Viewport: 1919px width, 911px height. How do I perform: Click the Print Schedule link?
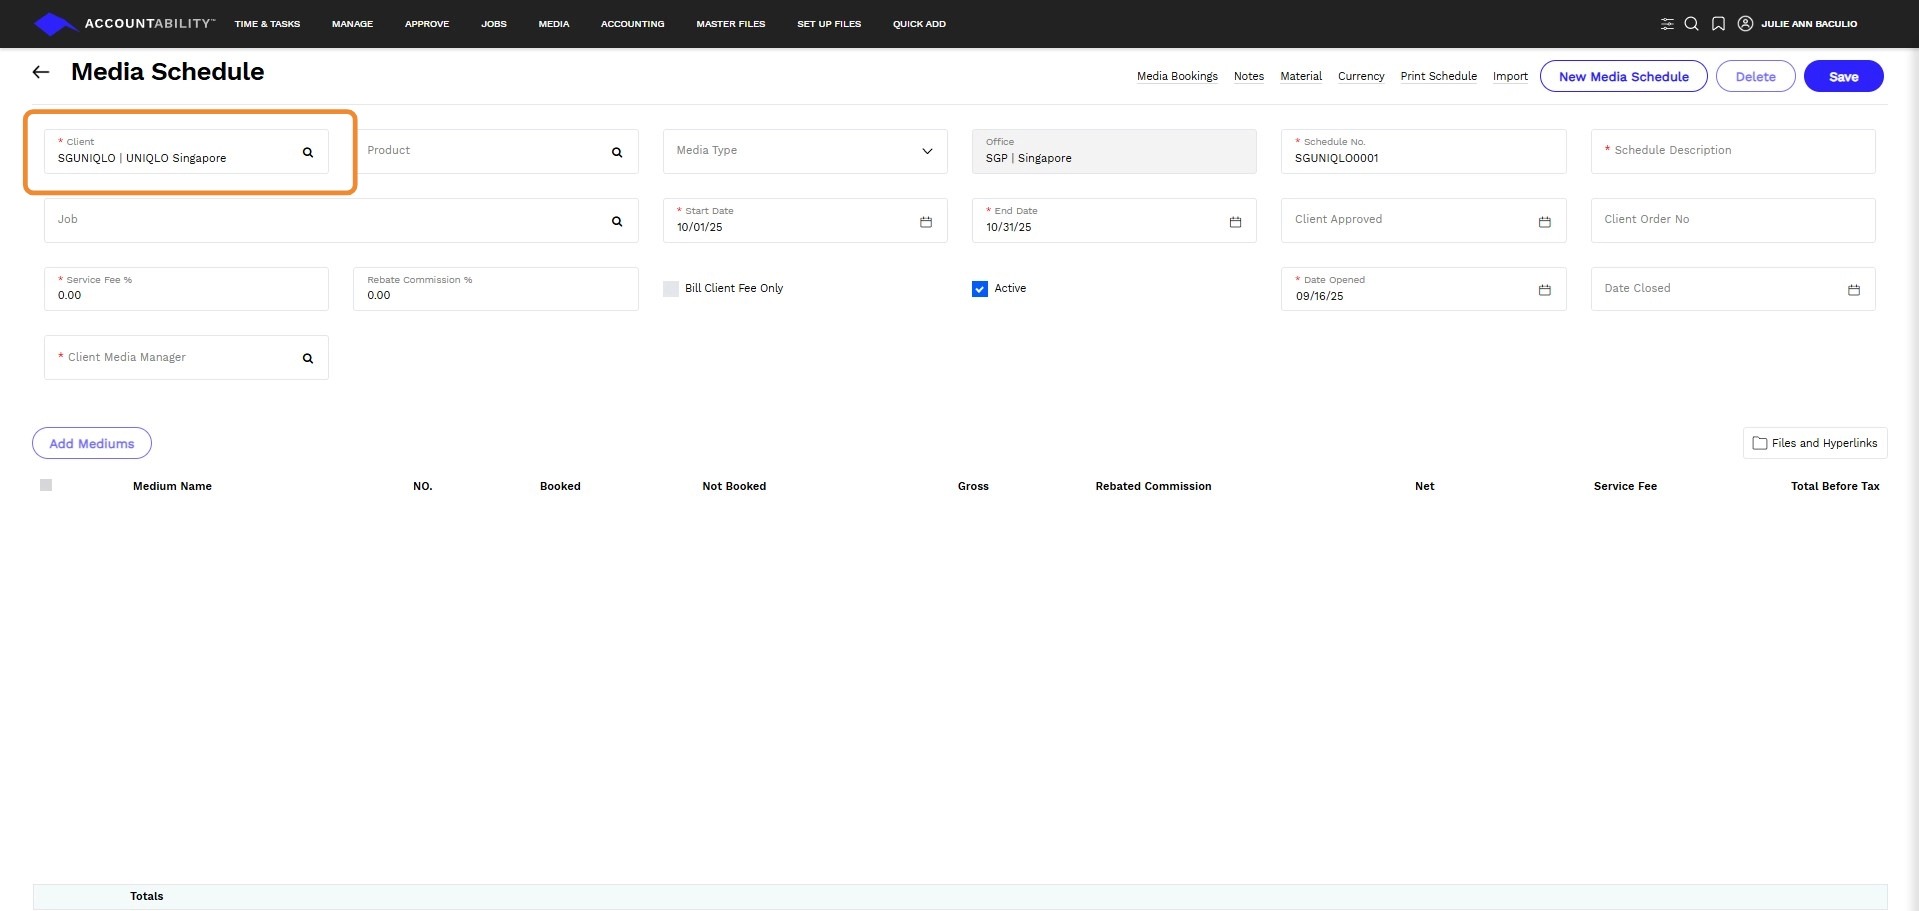[1438, 76]
